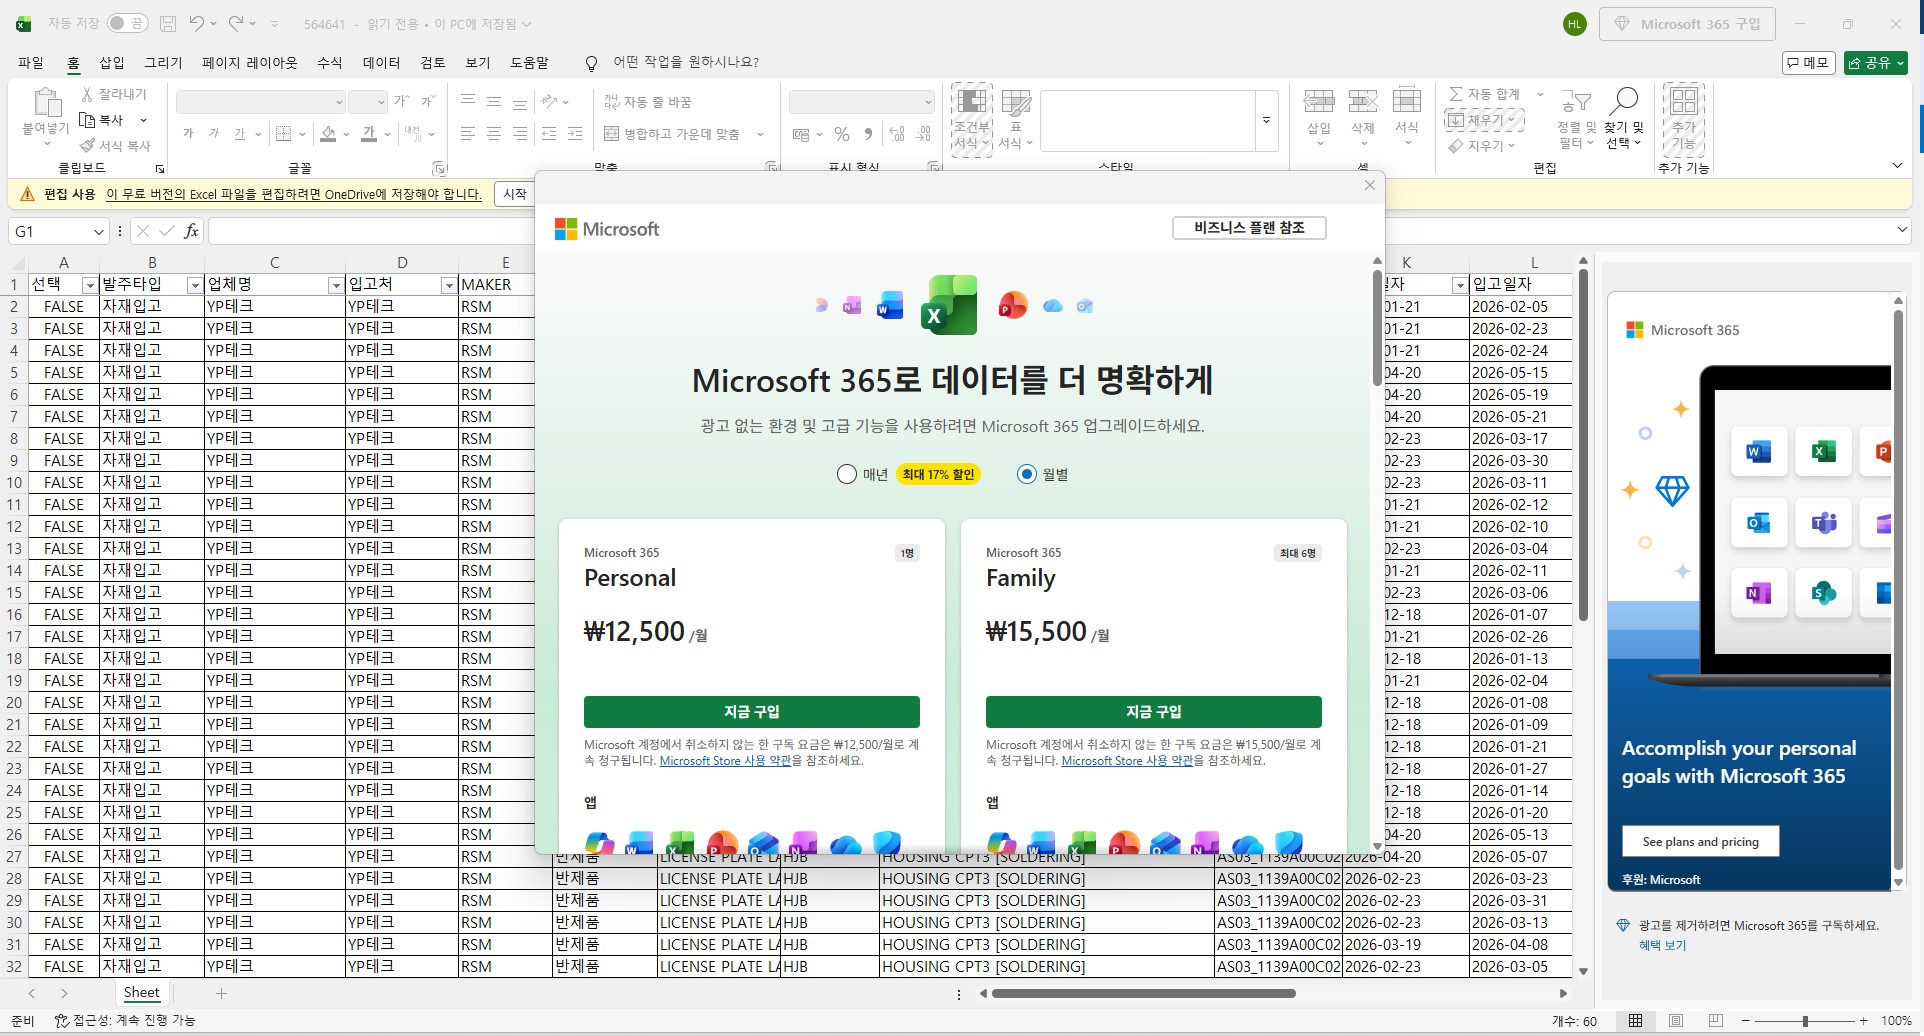
Task: Switch to the Formulas (수식) tab
Action: click(x=330, y=62)
